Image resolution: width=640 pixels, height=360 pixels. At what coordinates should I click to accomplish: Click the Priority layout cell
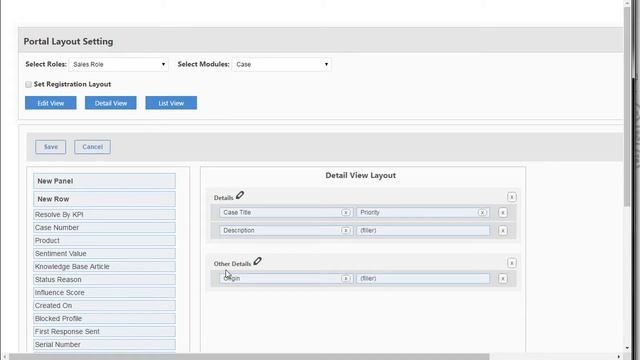pyautogui.click(x=423, y=213)
